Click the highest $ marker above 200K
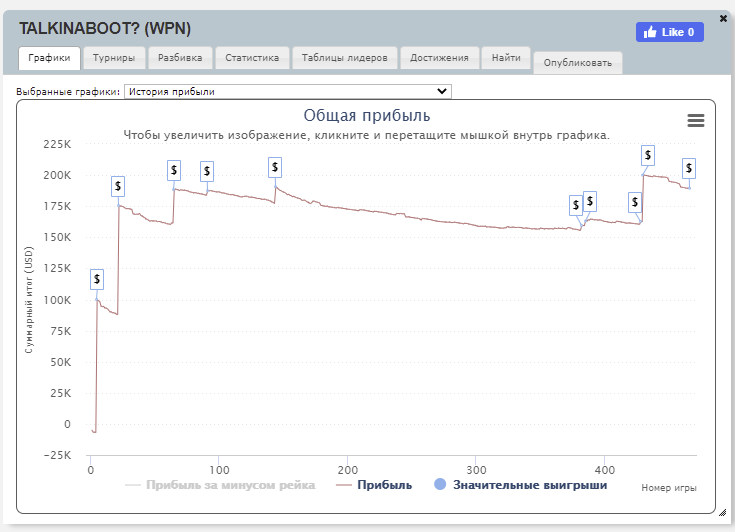The width and height of the screenshot is (735, 532). coord(648,155)
